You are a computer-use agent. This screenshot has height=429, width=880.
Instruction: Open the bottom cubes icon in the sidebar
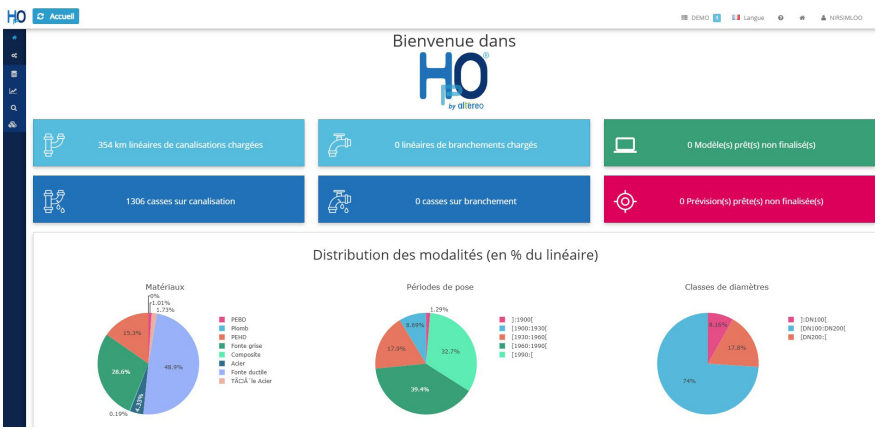coord(14,125)
